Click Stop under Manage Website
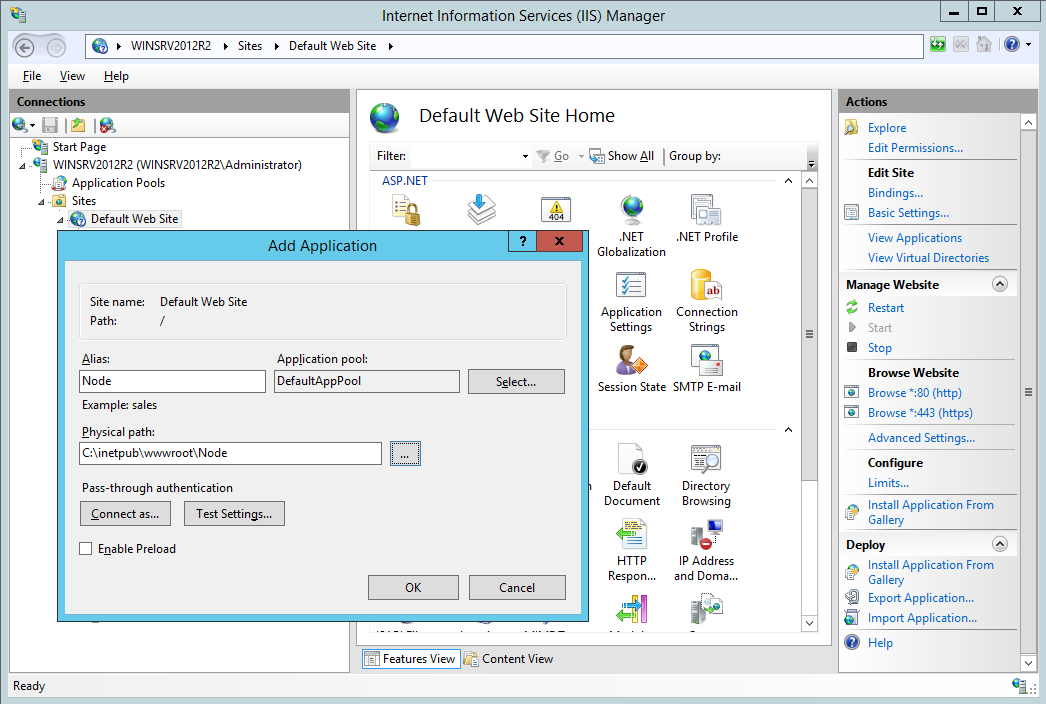Screen dimensions: 1046x704 coord(879,348)
